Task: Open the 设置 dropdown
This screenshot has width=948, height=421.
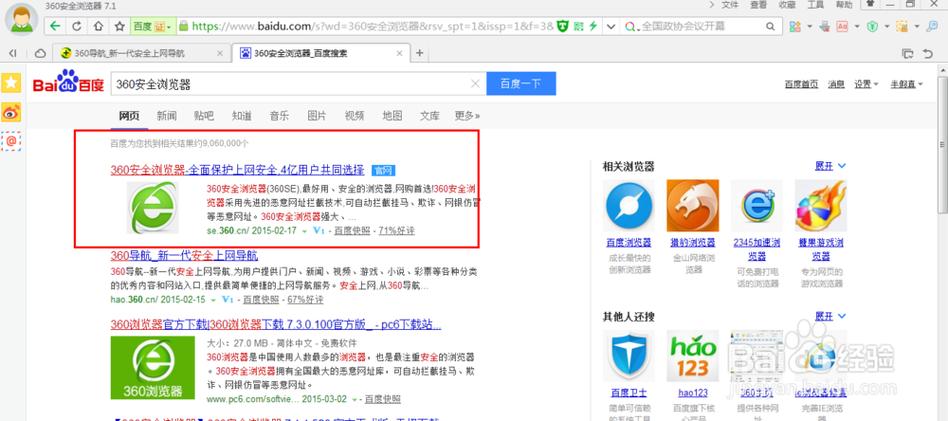Action: pos(866,84)
